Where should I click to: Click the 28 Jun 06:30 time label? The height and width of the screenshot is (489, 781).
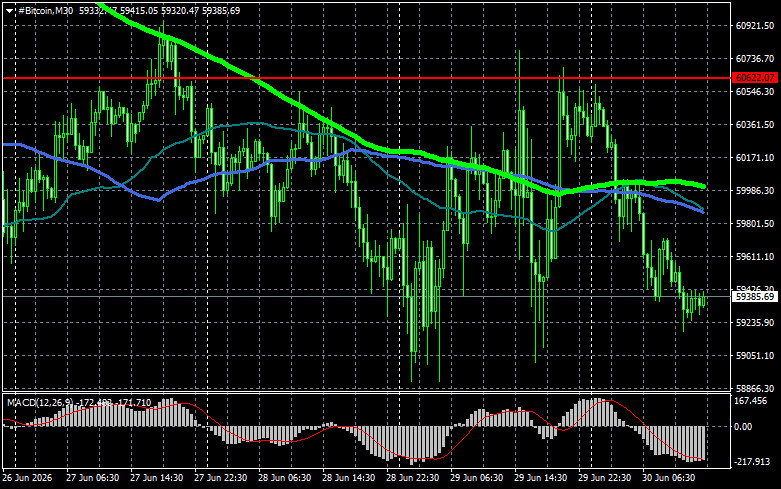tap(284, 478)
